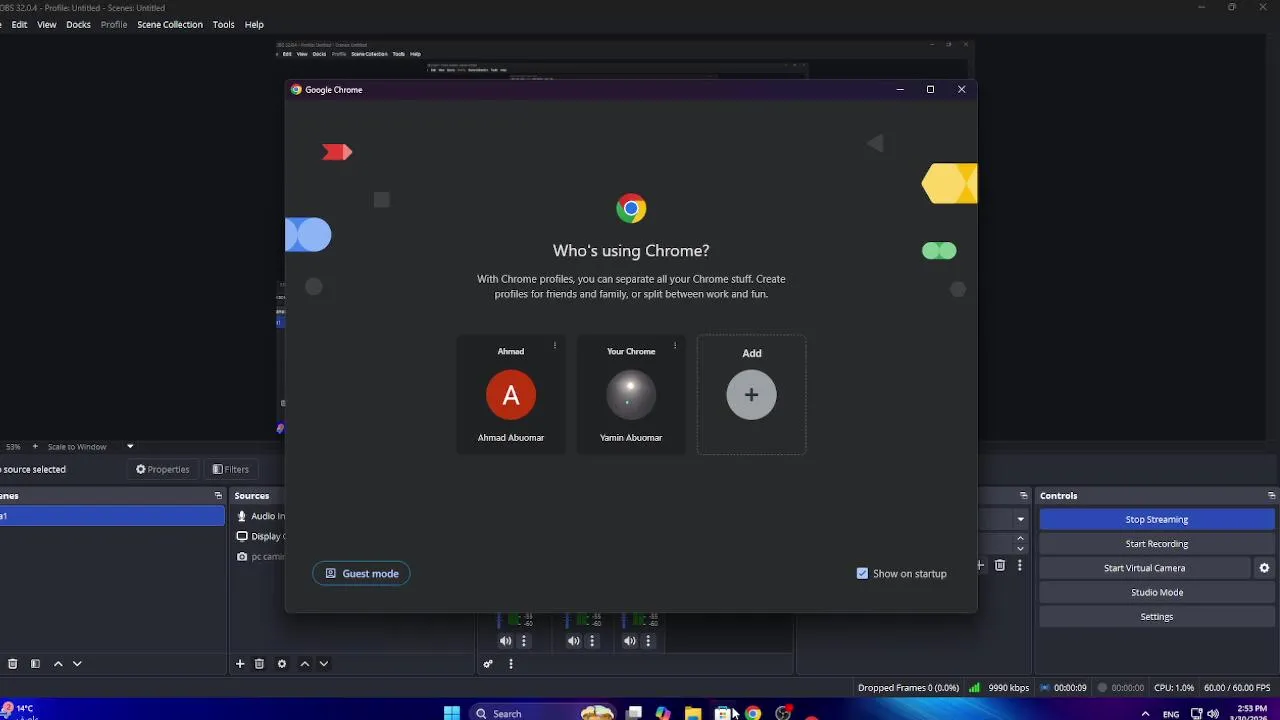
Task: Open the Help menu
Action: coord(254,25)
